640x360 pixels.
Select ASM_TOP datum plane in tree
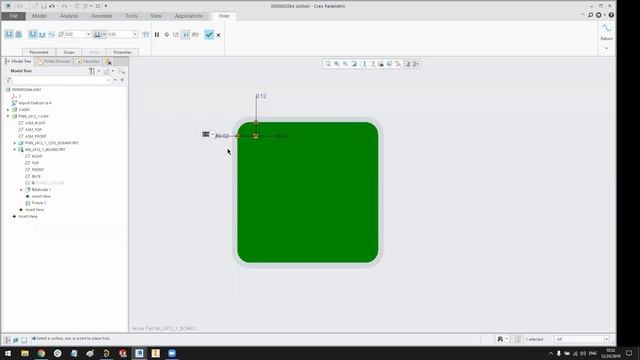pyautogui.click(x=33, y=130)
